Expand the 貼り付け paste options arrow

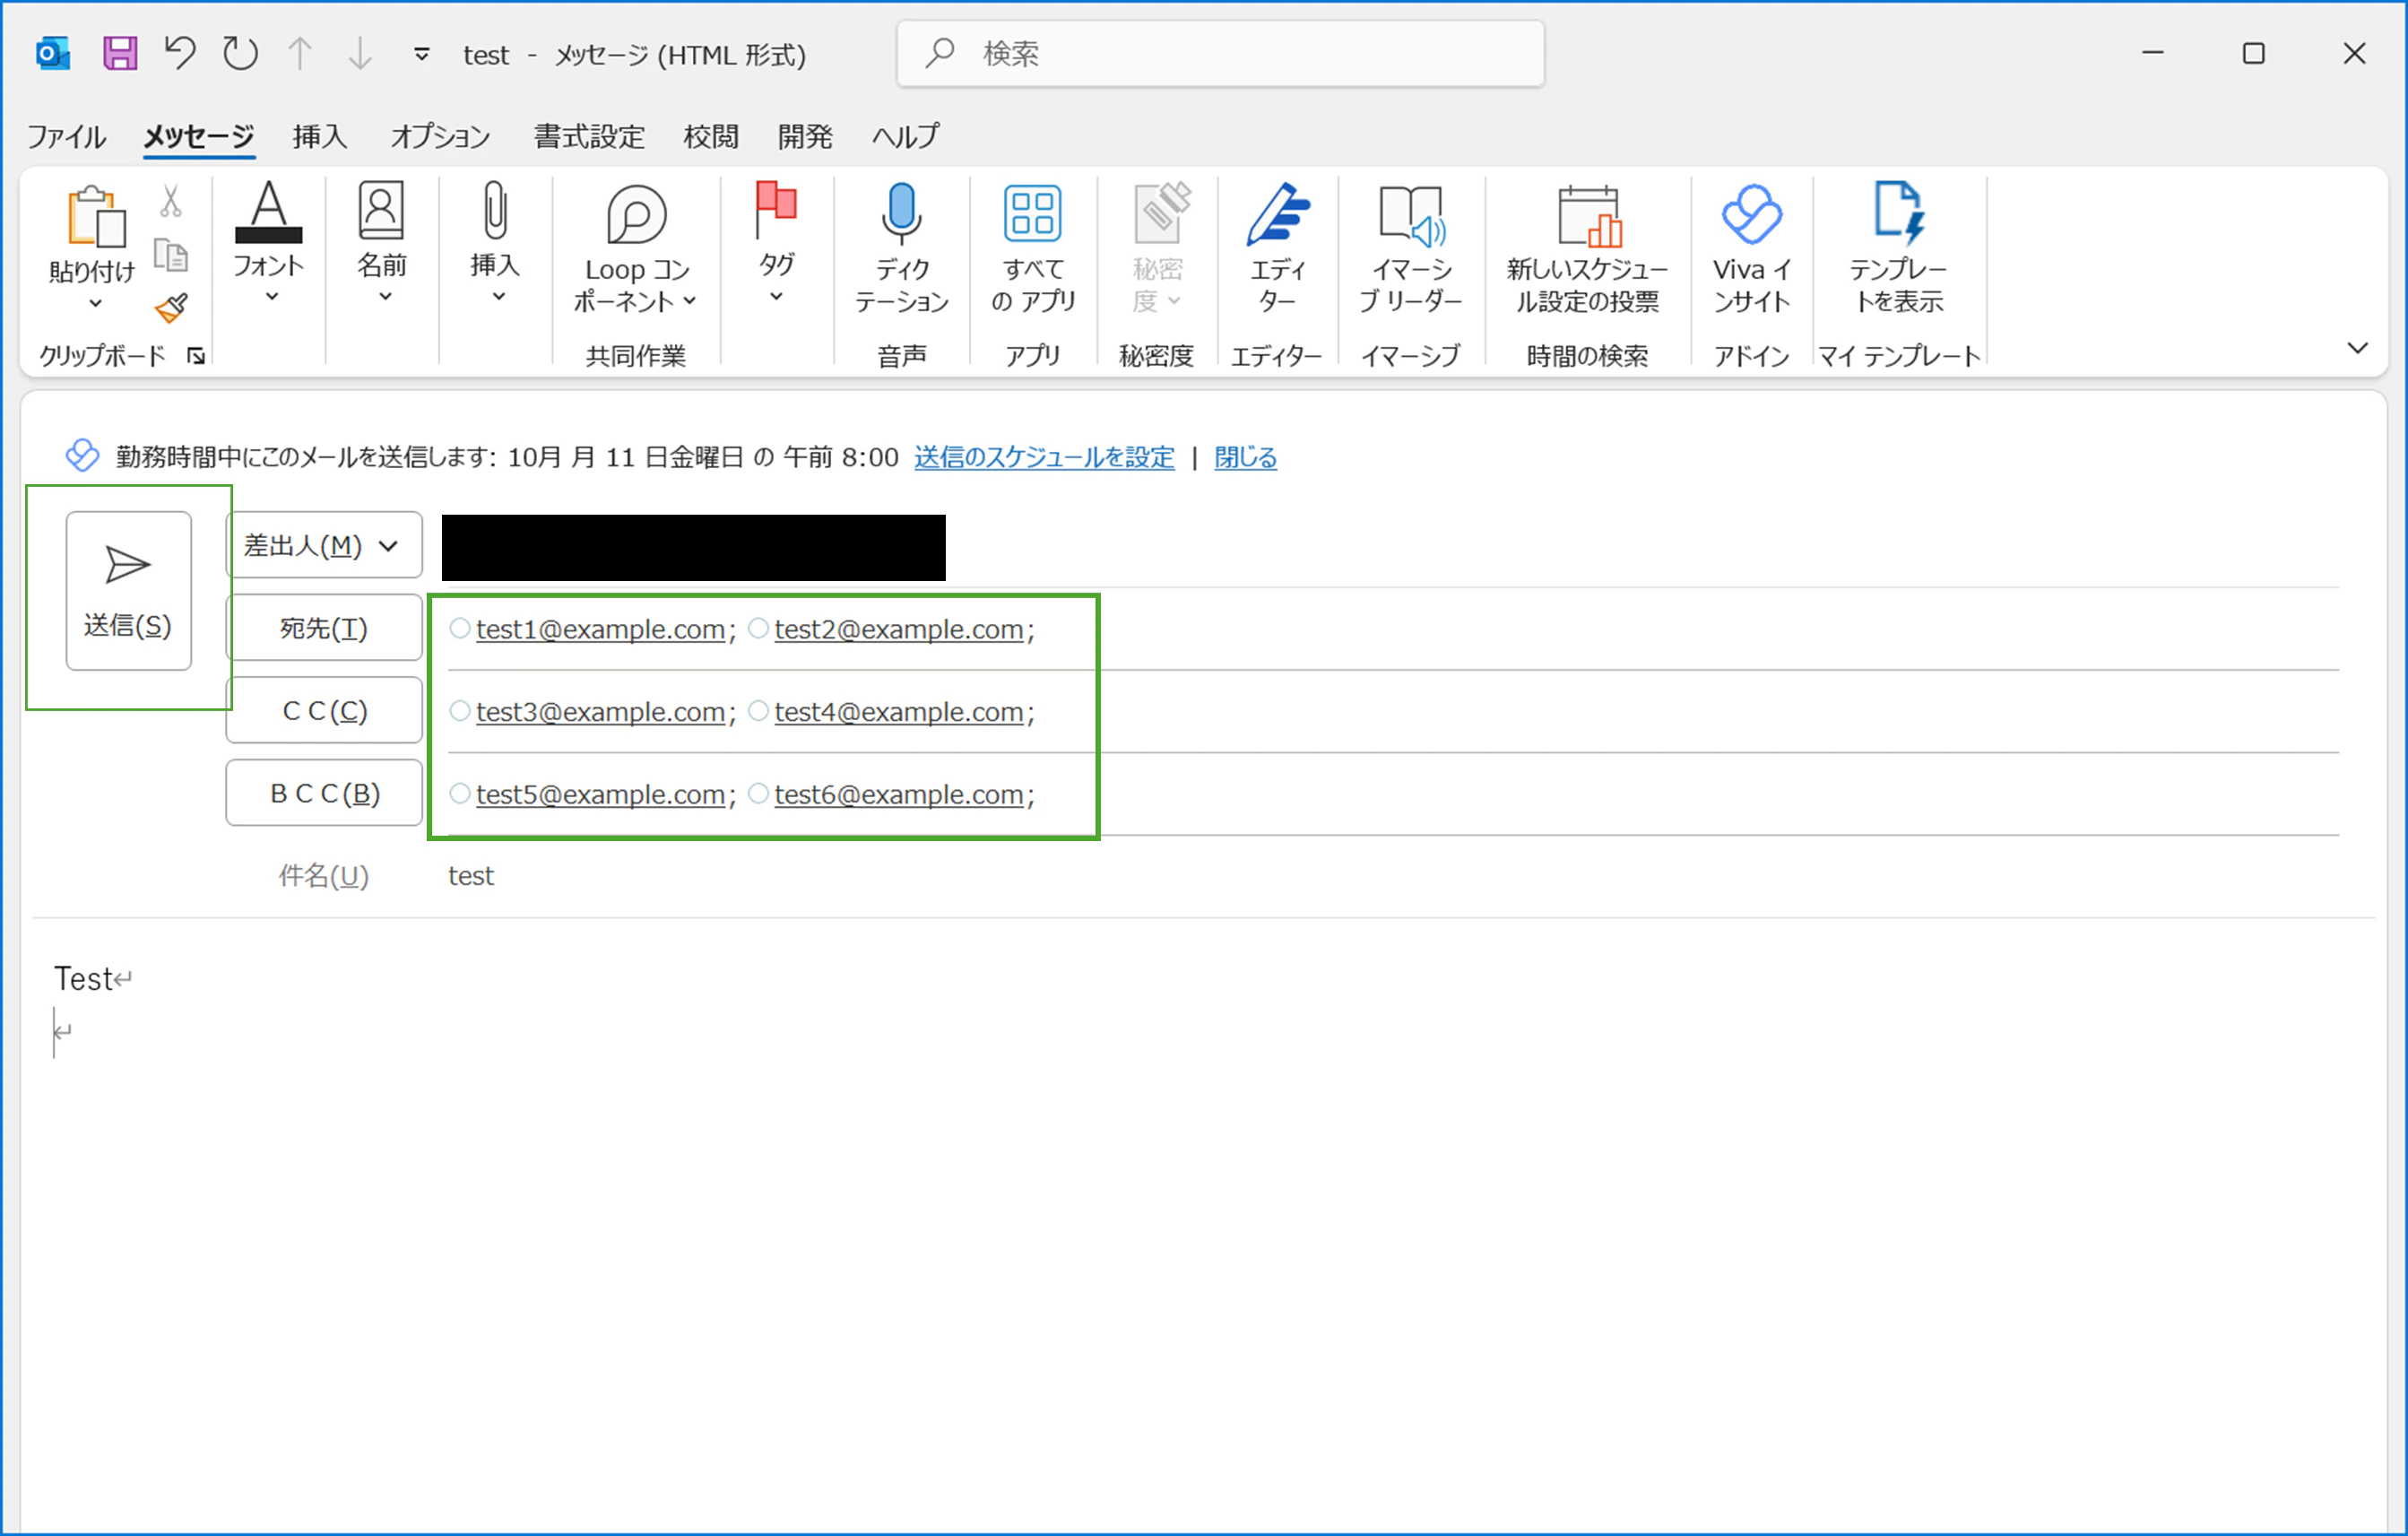pos(95,303)
